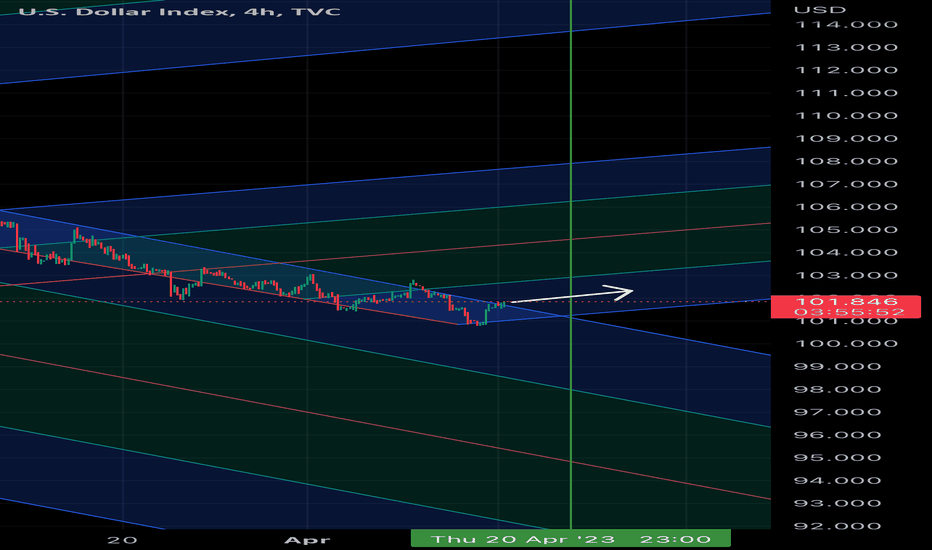
Task: Click the 100.000 price axis label
Action: (x=846, y=344)
